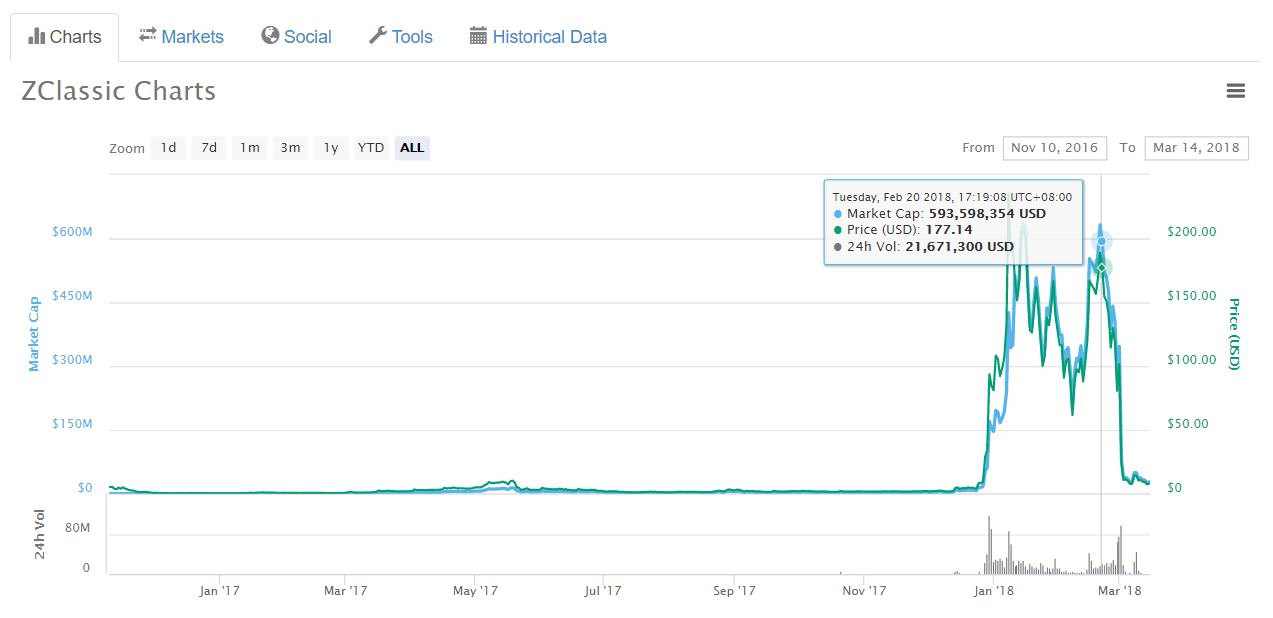Open the Historical Data tab

point(538,37)
